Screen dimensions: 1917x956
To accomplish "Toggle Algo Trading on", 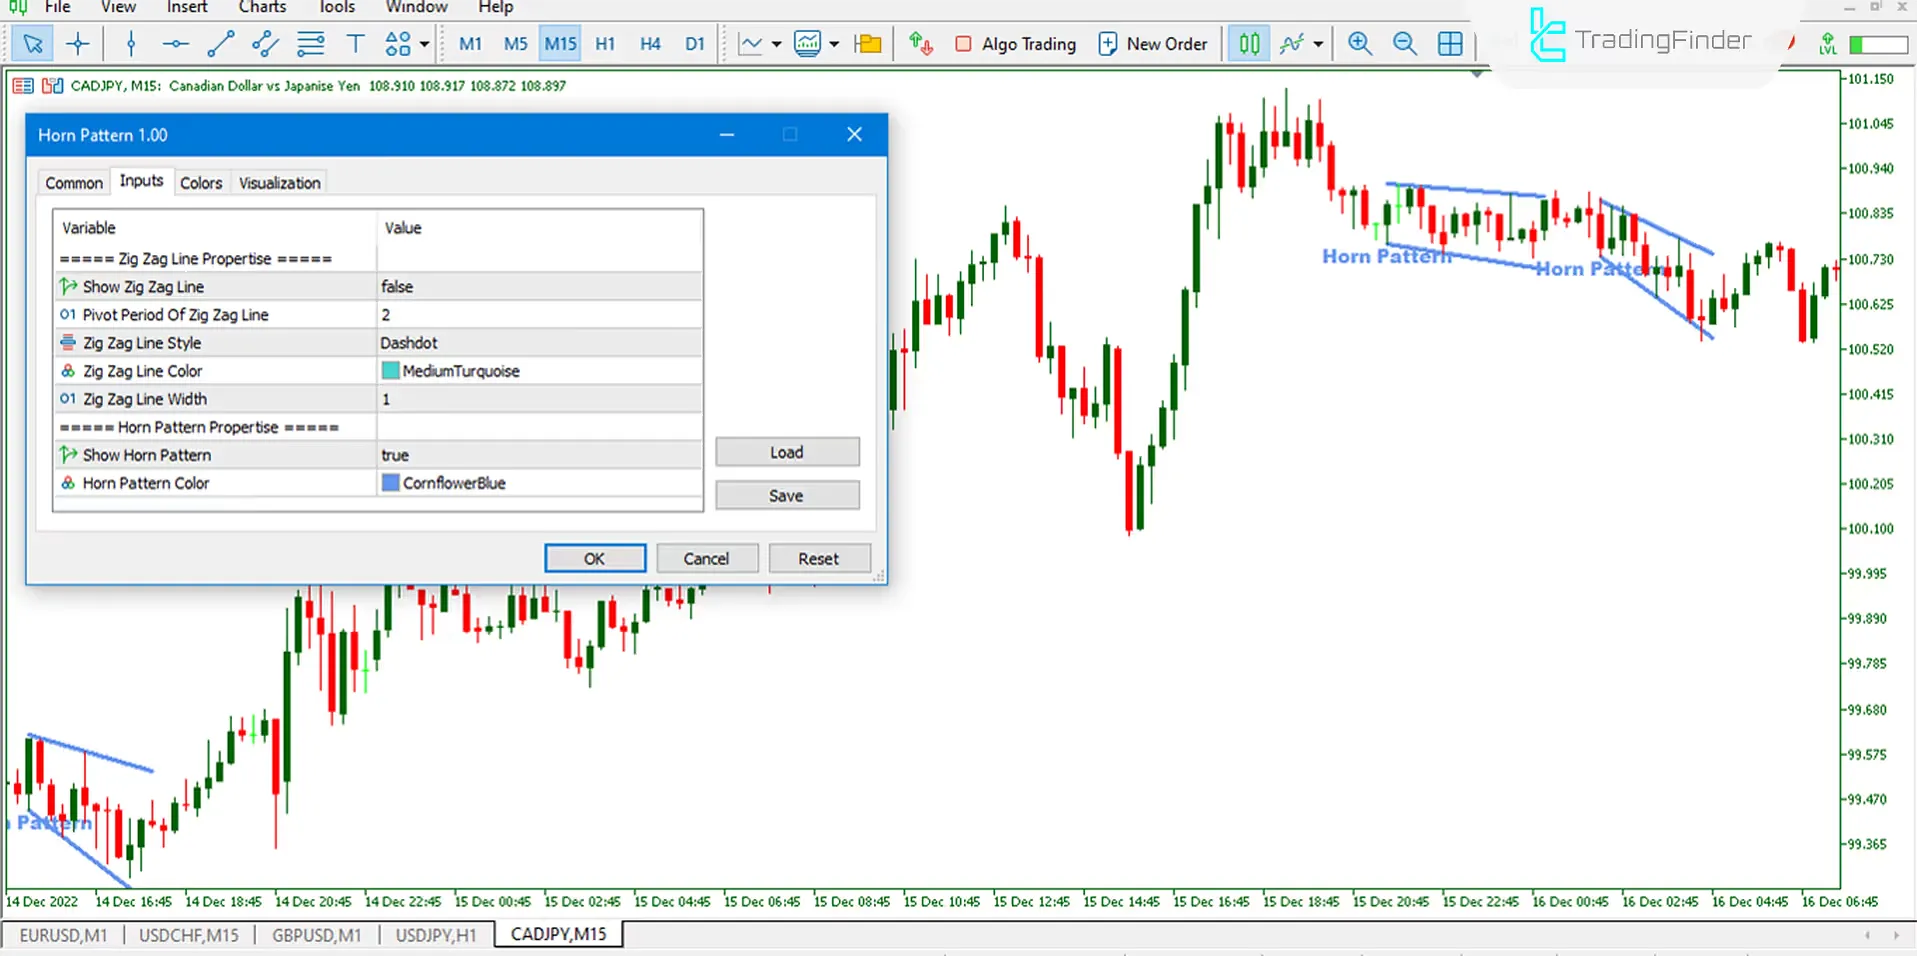I will 1014,43.
